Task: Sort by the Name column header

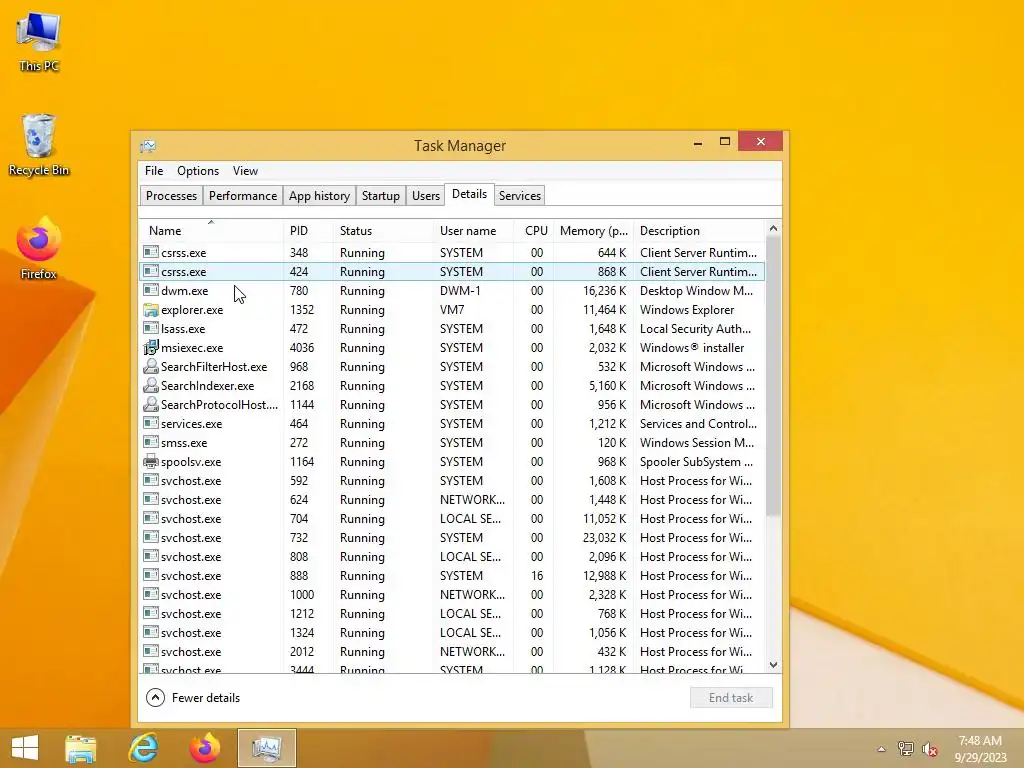Action: point(211,231)
